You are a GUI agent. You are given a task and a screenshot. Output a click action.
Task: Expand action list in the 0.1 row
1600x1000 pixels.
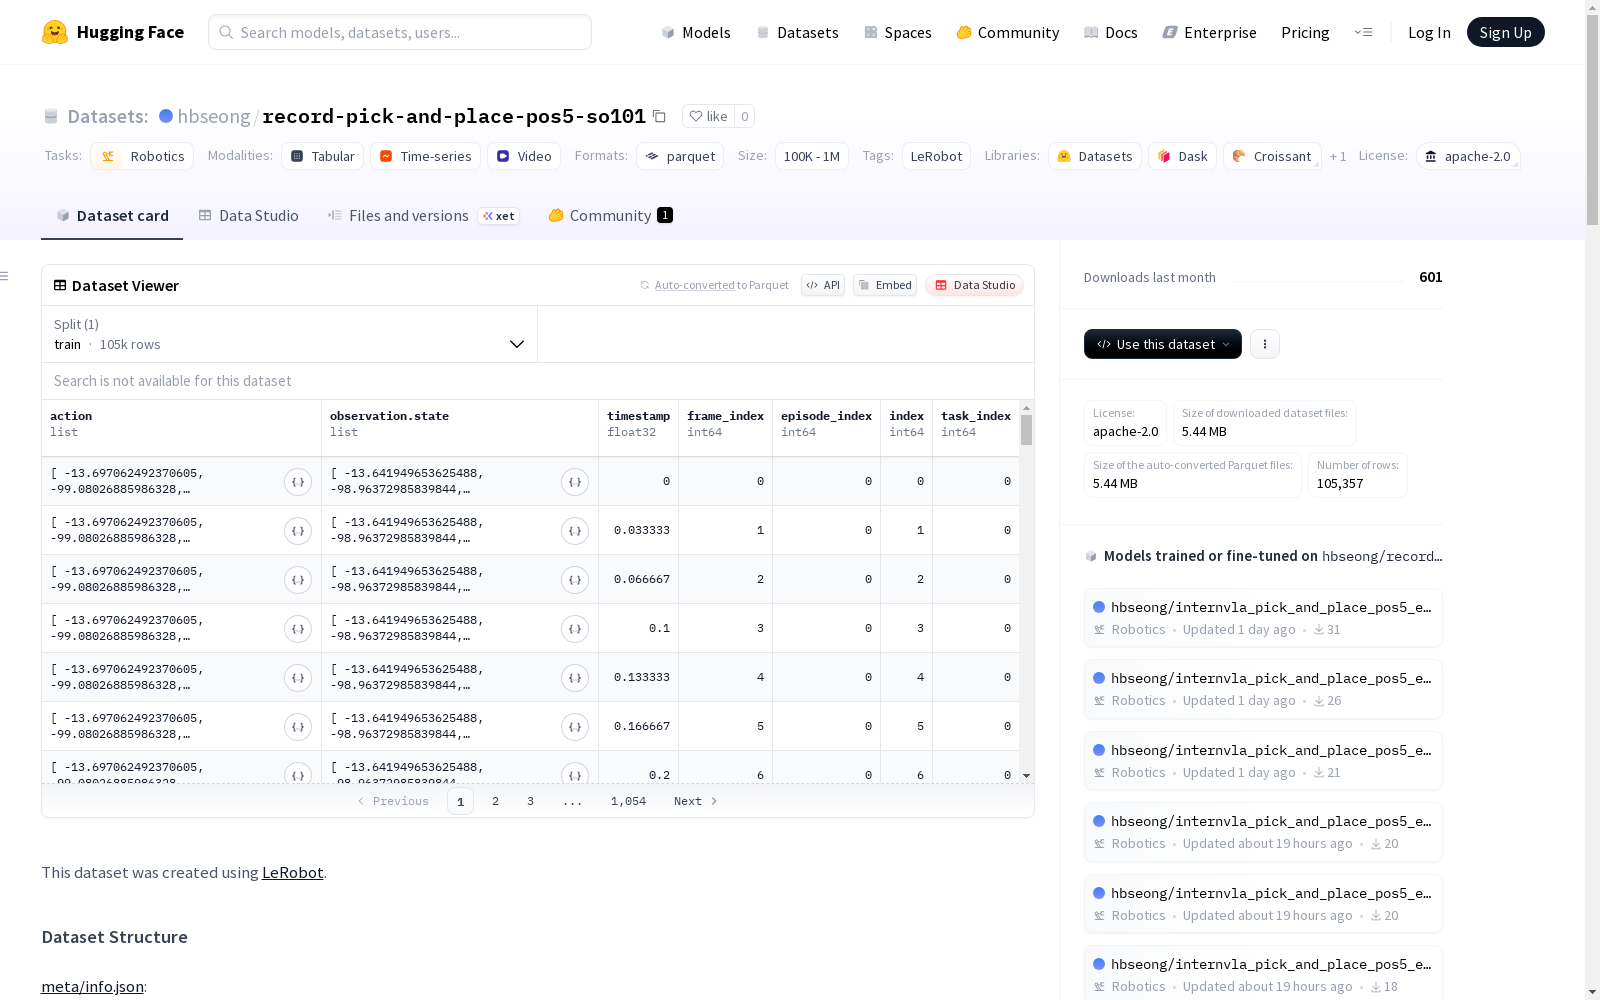298,629
